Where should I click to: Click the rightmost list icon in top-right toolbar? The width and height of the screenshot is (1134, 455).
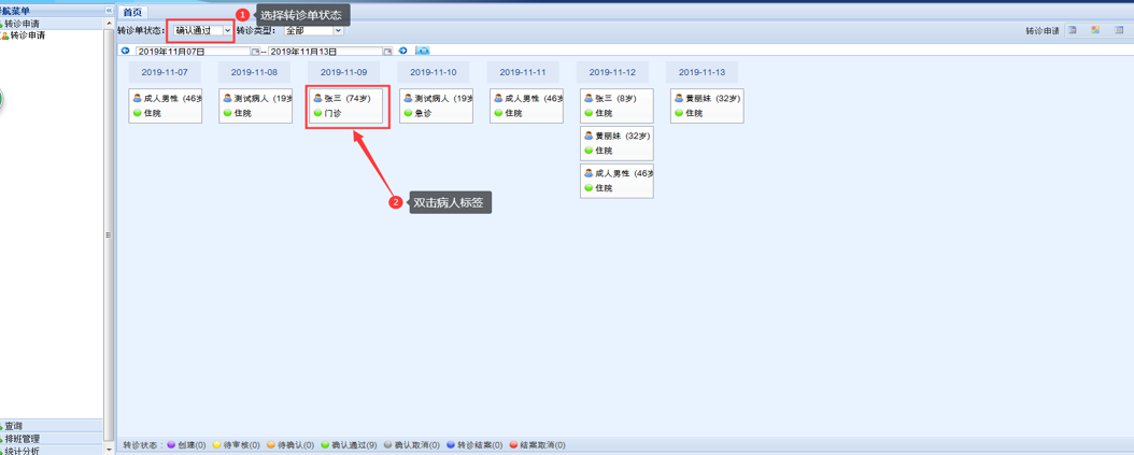coord(1118,31)
